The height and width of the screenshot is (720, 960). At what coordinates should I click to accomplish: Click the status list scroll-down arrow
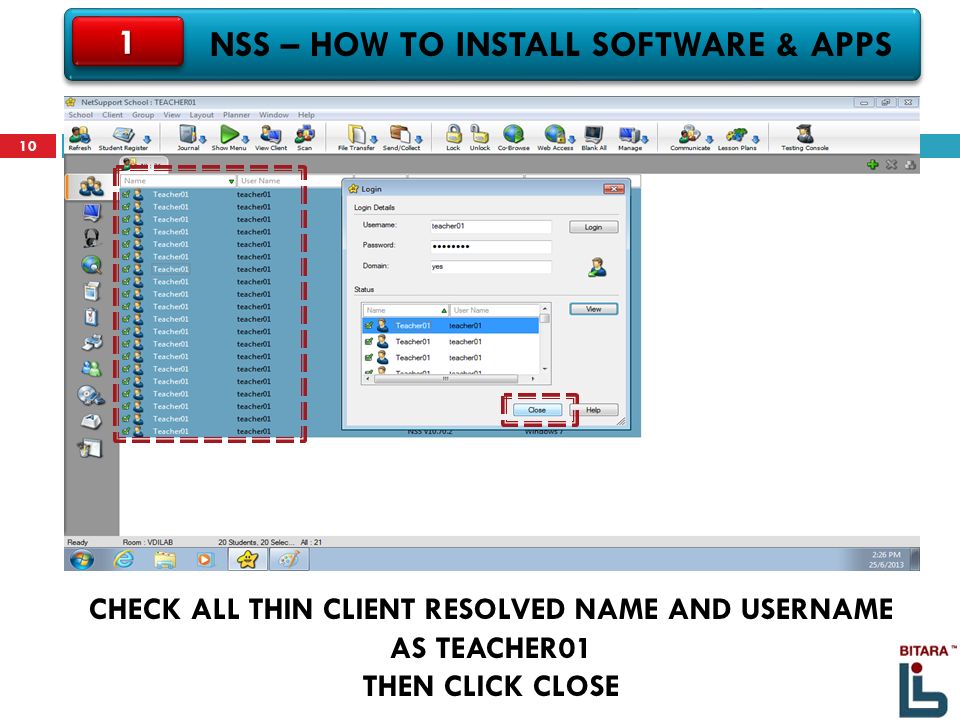tap(545, 369)
